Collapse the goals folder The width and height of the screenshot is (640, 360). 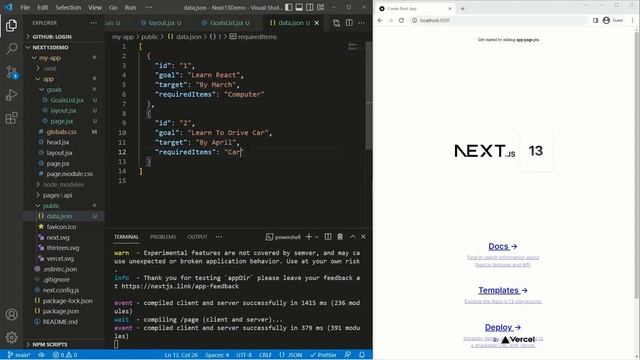(x=54, y=89)
